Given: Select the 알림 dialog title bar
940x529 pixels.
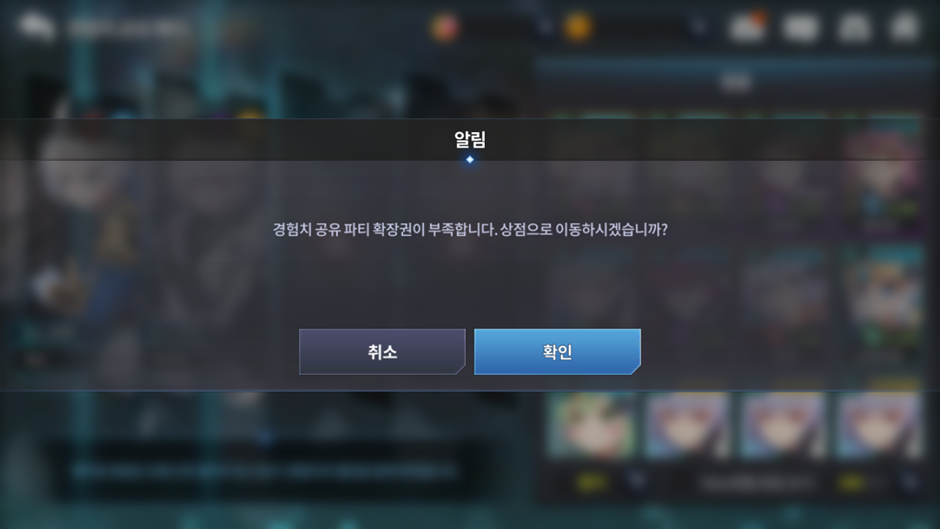Looking at the screenshot, I should (470, 140).
